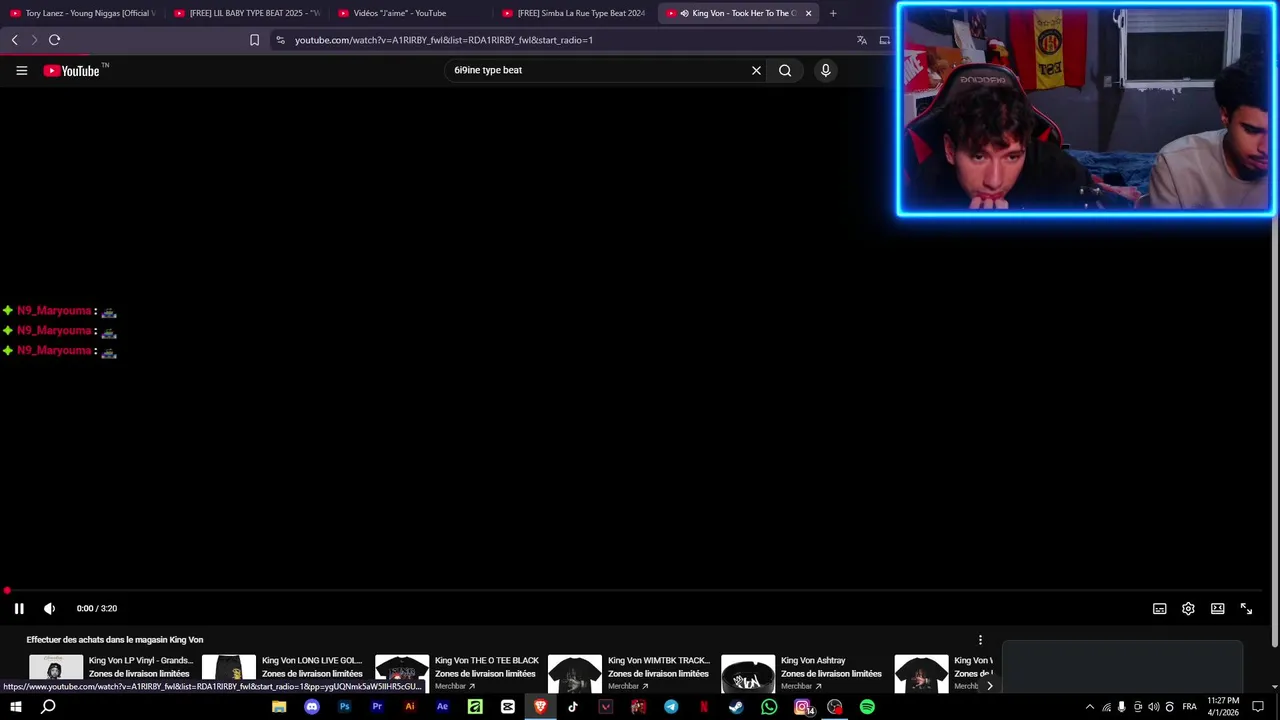Open King Von LP Vinyl product
Viewport: 1280px width, 720px height.
140,661
